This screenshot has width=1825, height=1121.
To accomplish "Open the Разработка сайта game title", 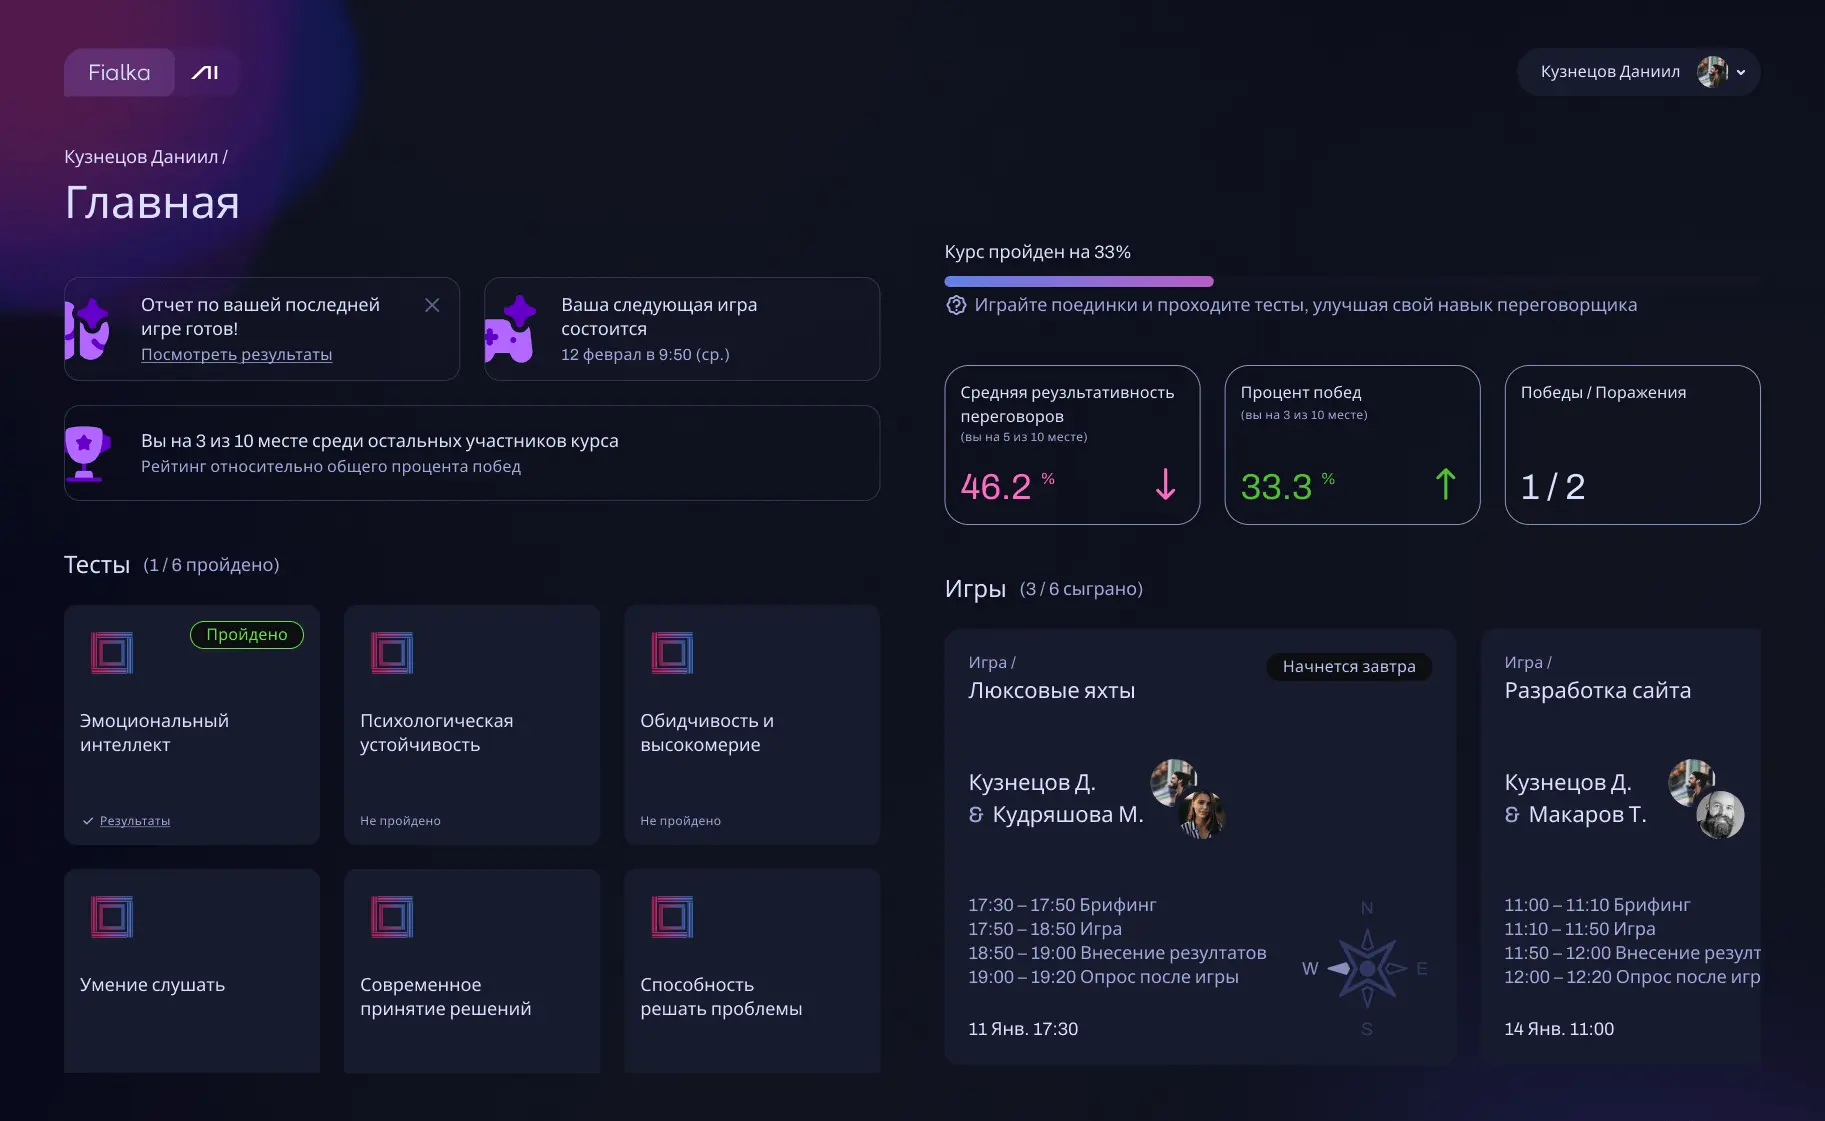I will [x=1598, y=691].
